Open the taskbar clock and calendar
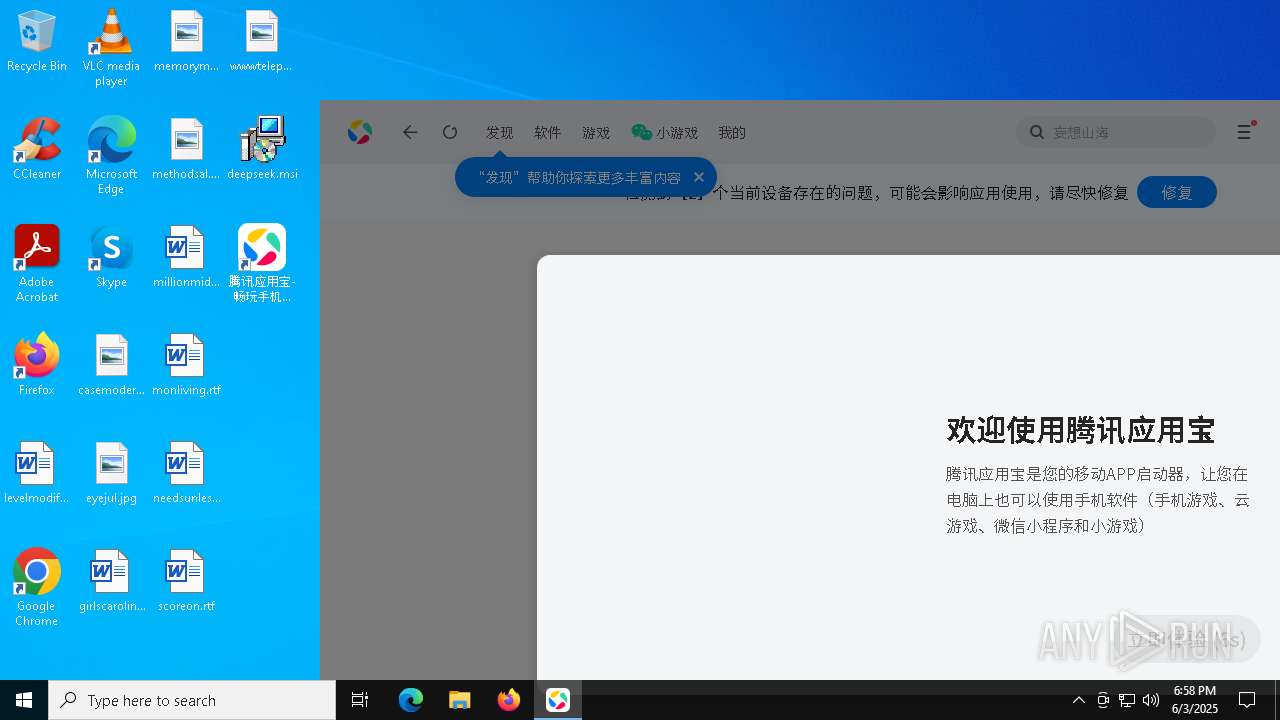Viewport: 1280px width, 720px height. [1195, 700]
